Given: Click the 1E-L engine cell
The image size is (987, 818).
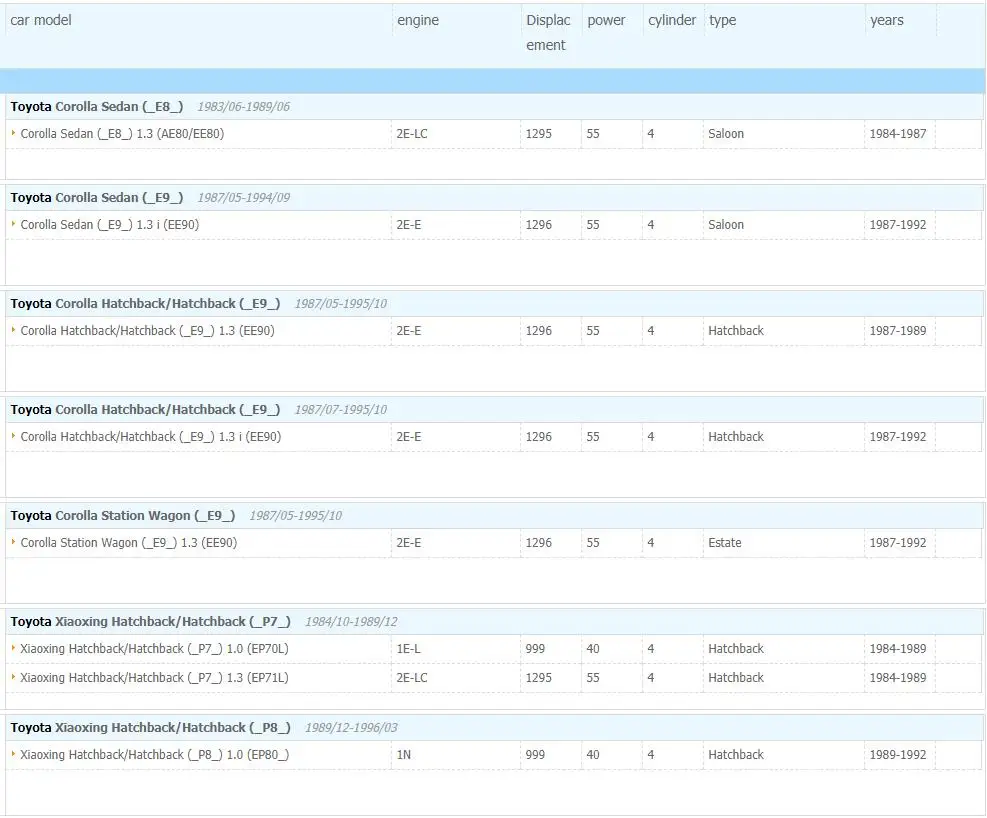Looking at the screenshot, I should click(408, 649).
